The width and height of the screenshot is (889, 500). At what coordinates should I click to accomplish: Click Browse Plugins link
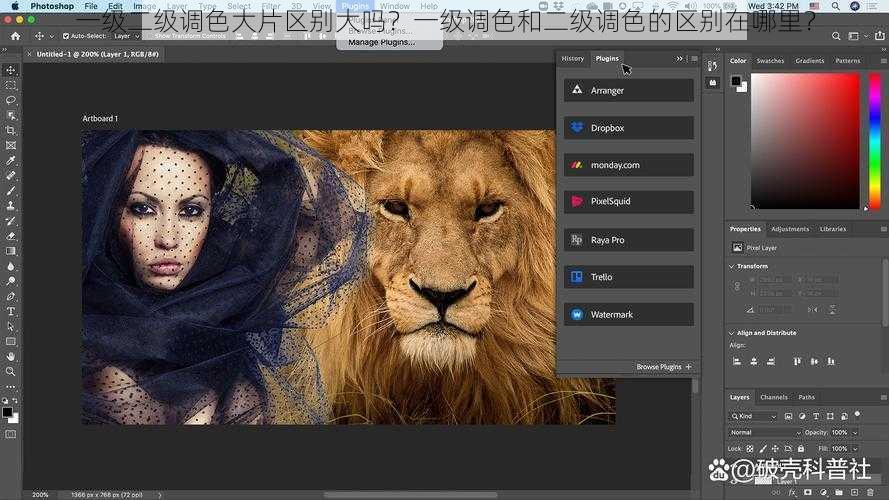tap(663, 367)
